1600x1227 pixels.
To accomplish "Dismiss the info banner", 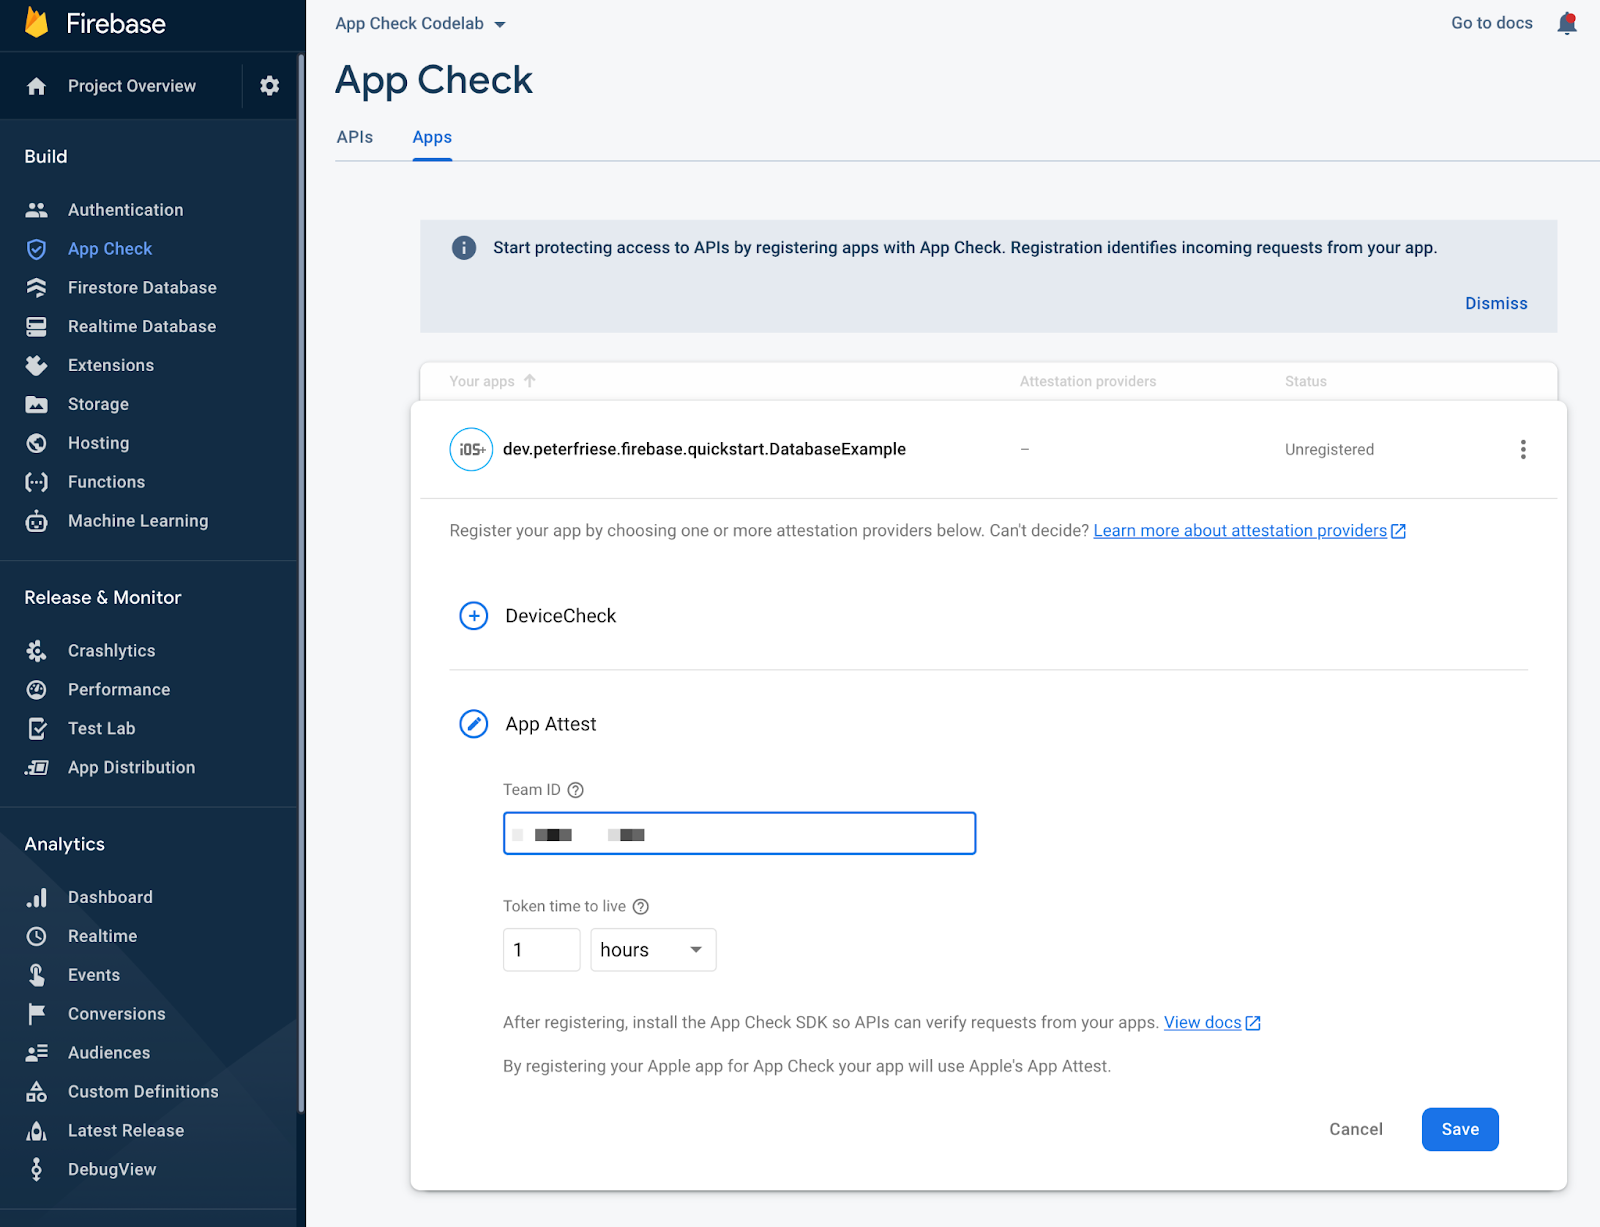I will tap(1495, 303).
